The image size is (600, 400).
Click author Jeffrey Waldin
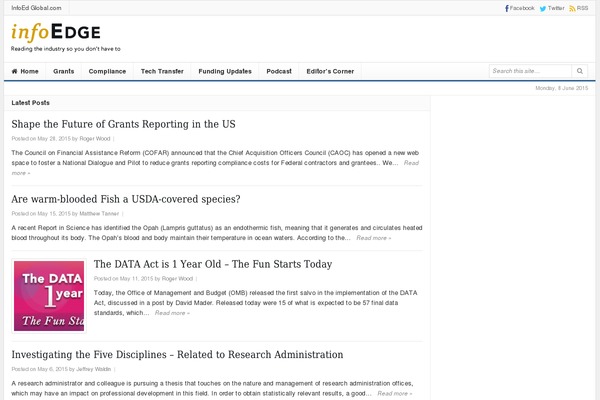coord(93,369)
